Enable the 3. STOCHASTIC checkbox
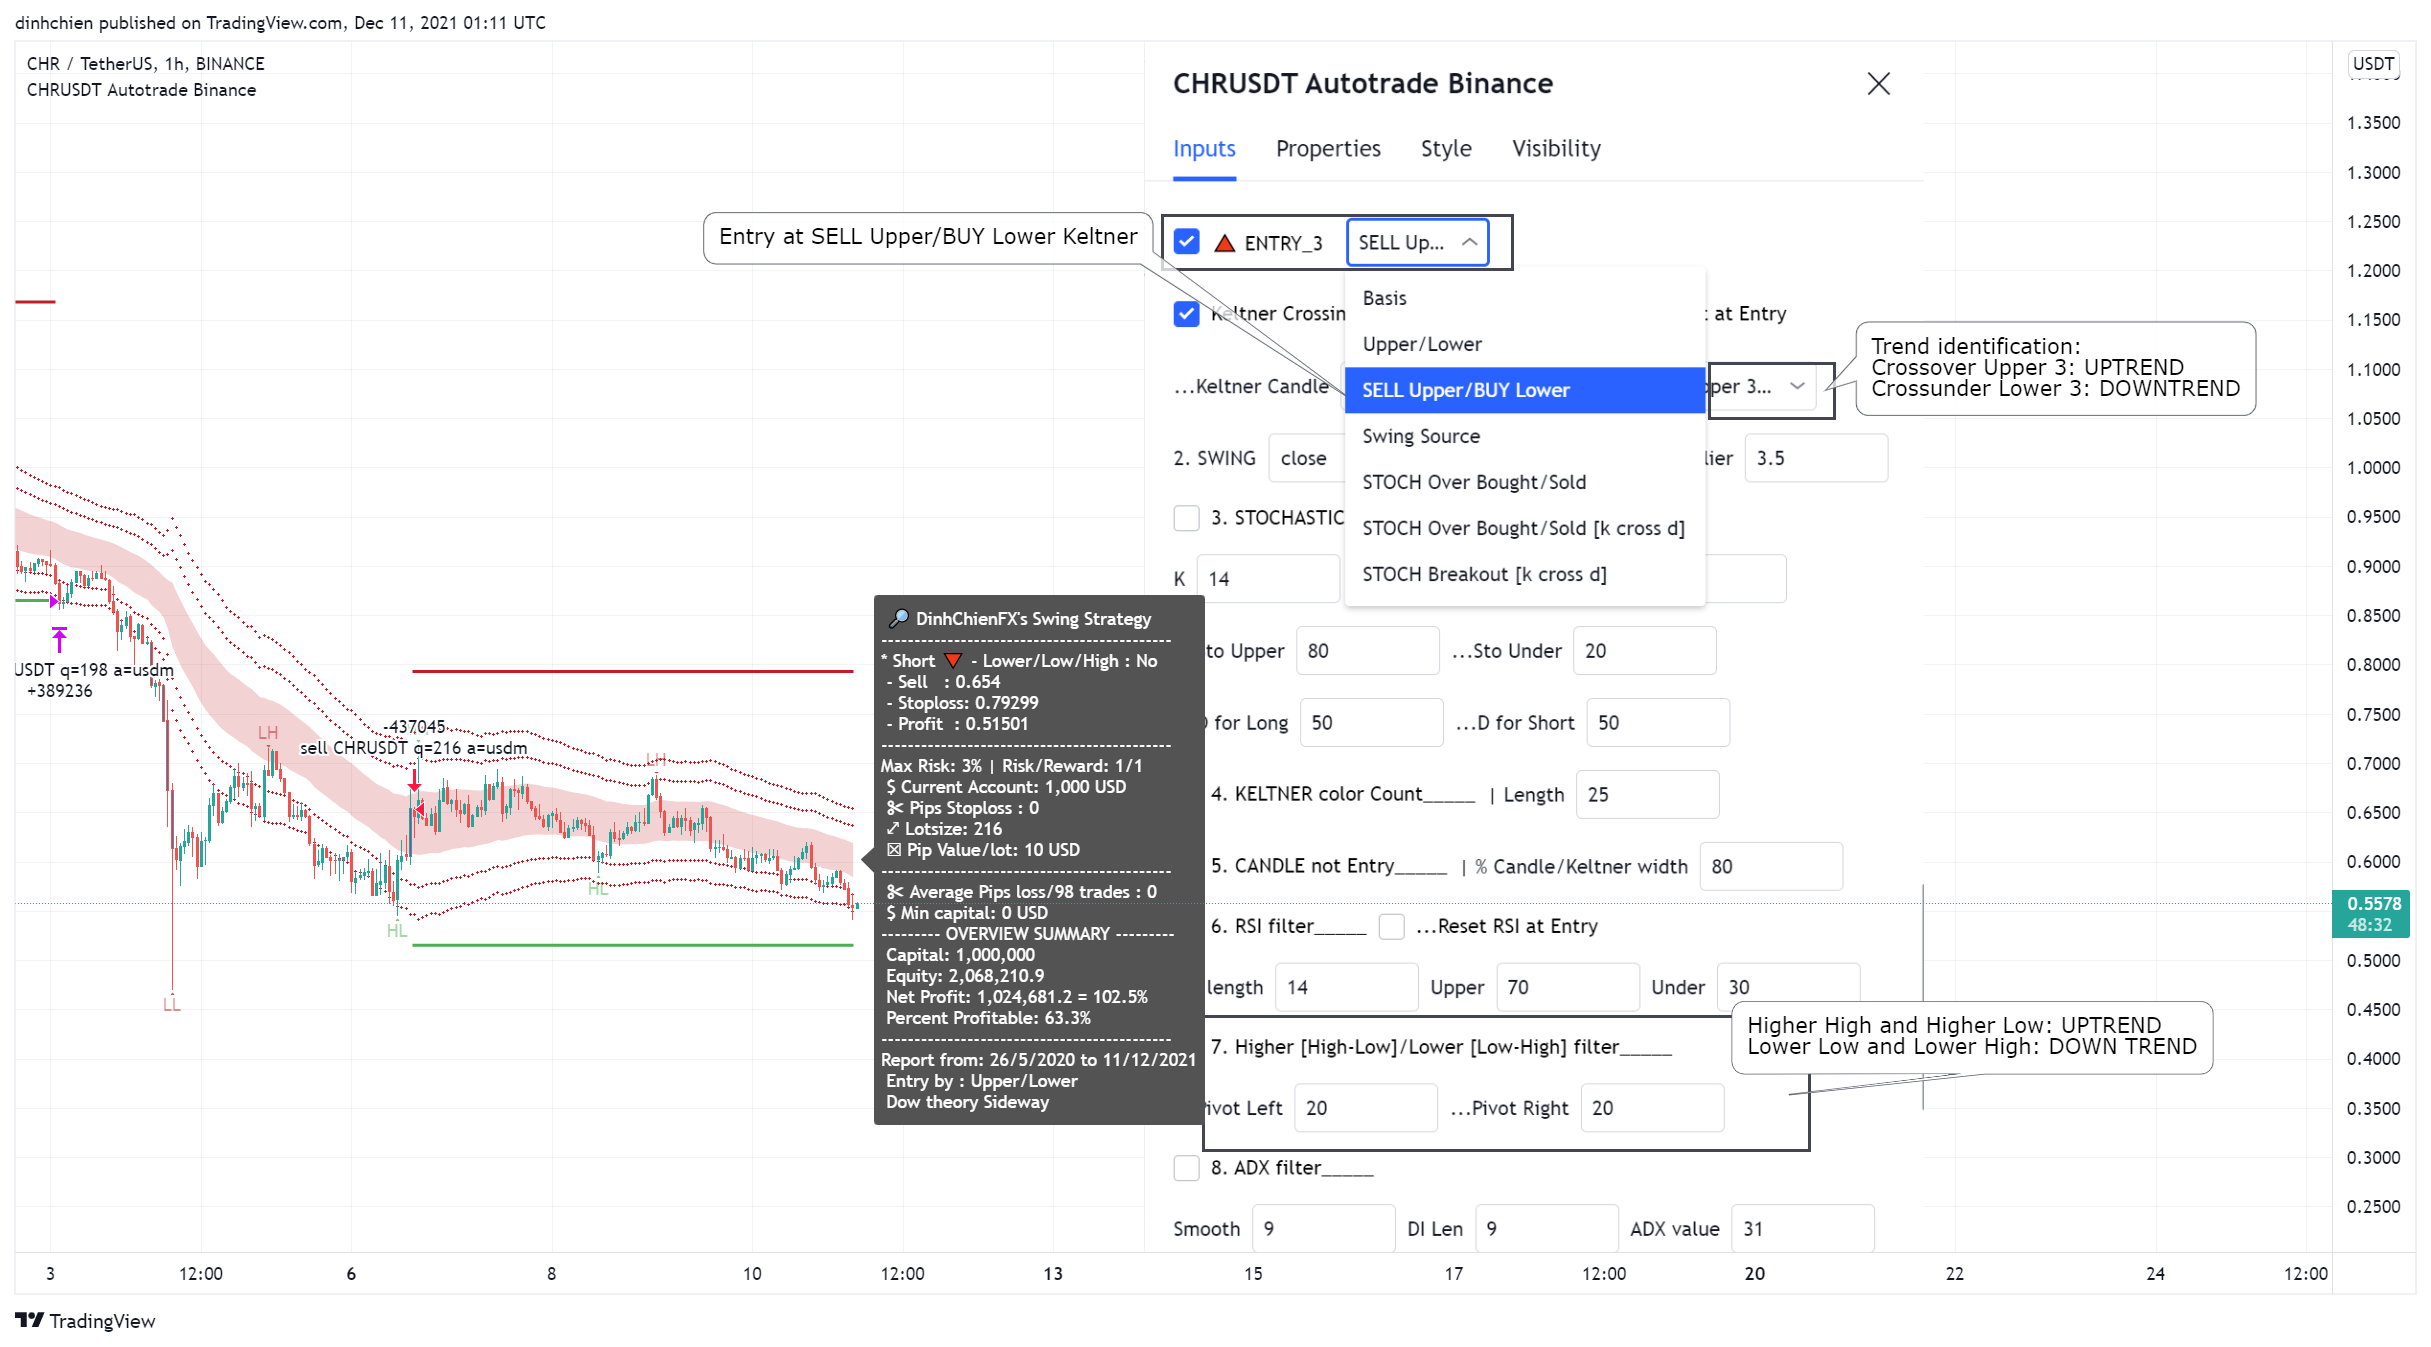This screenshot has width=2431, height=1347. coord(1186,518)
